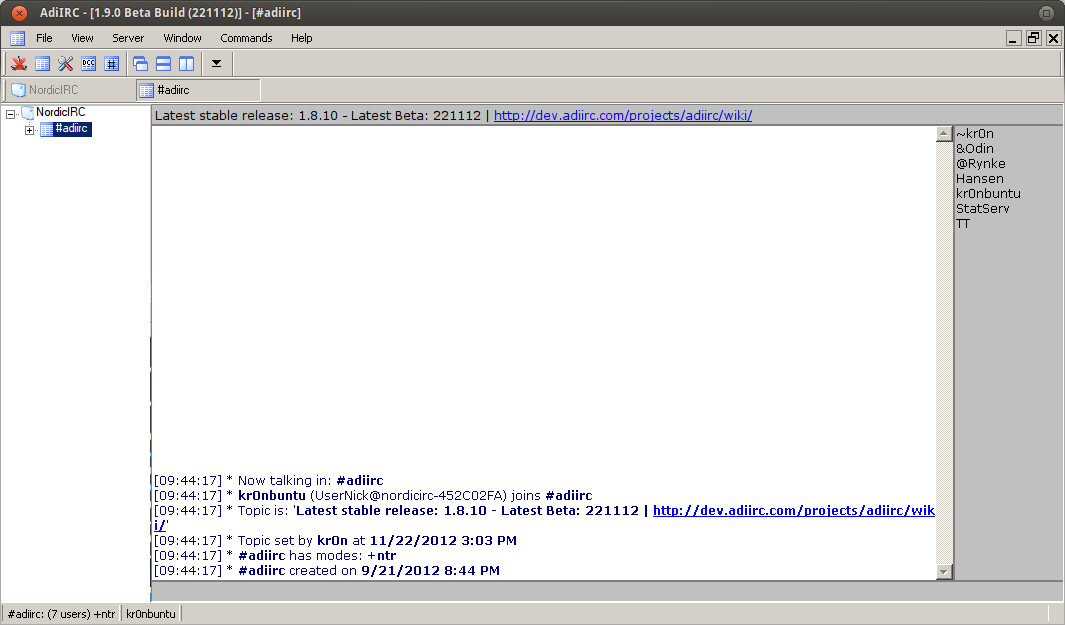This screenshot has height=625, width=1065.
Task: Select ~kr0n in the nick list
Action: [x=975, y=134]
